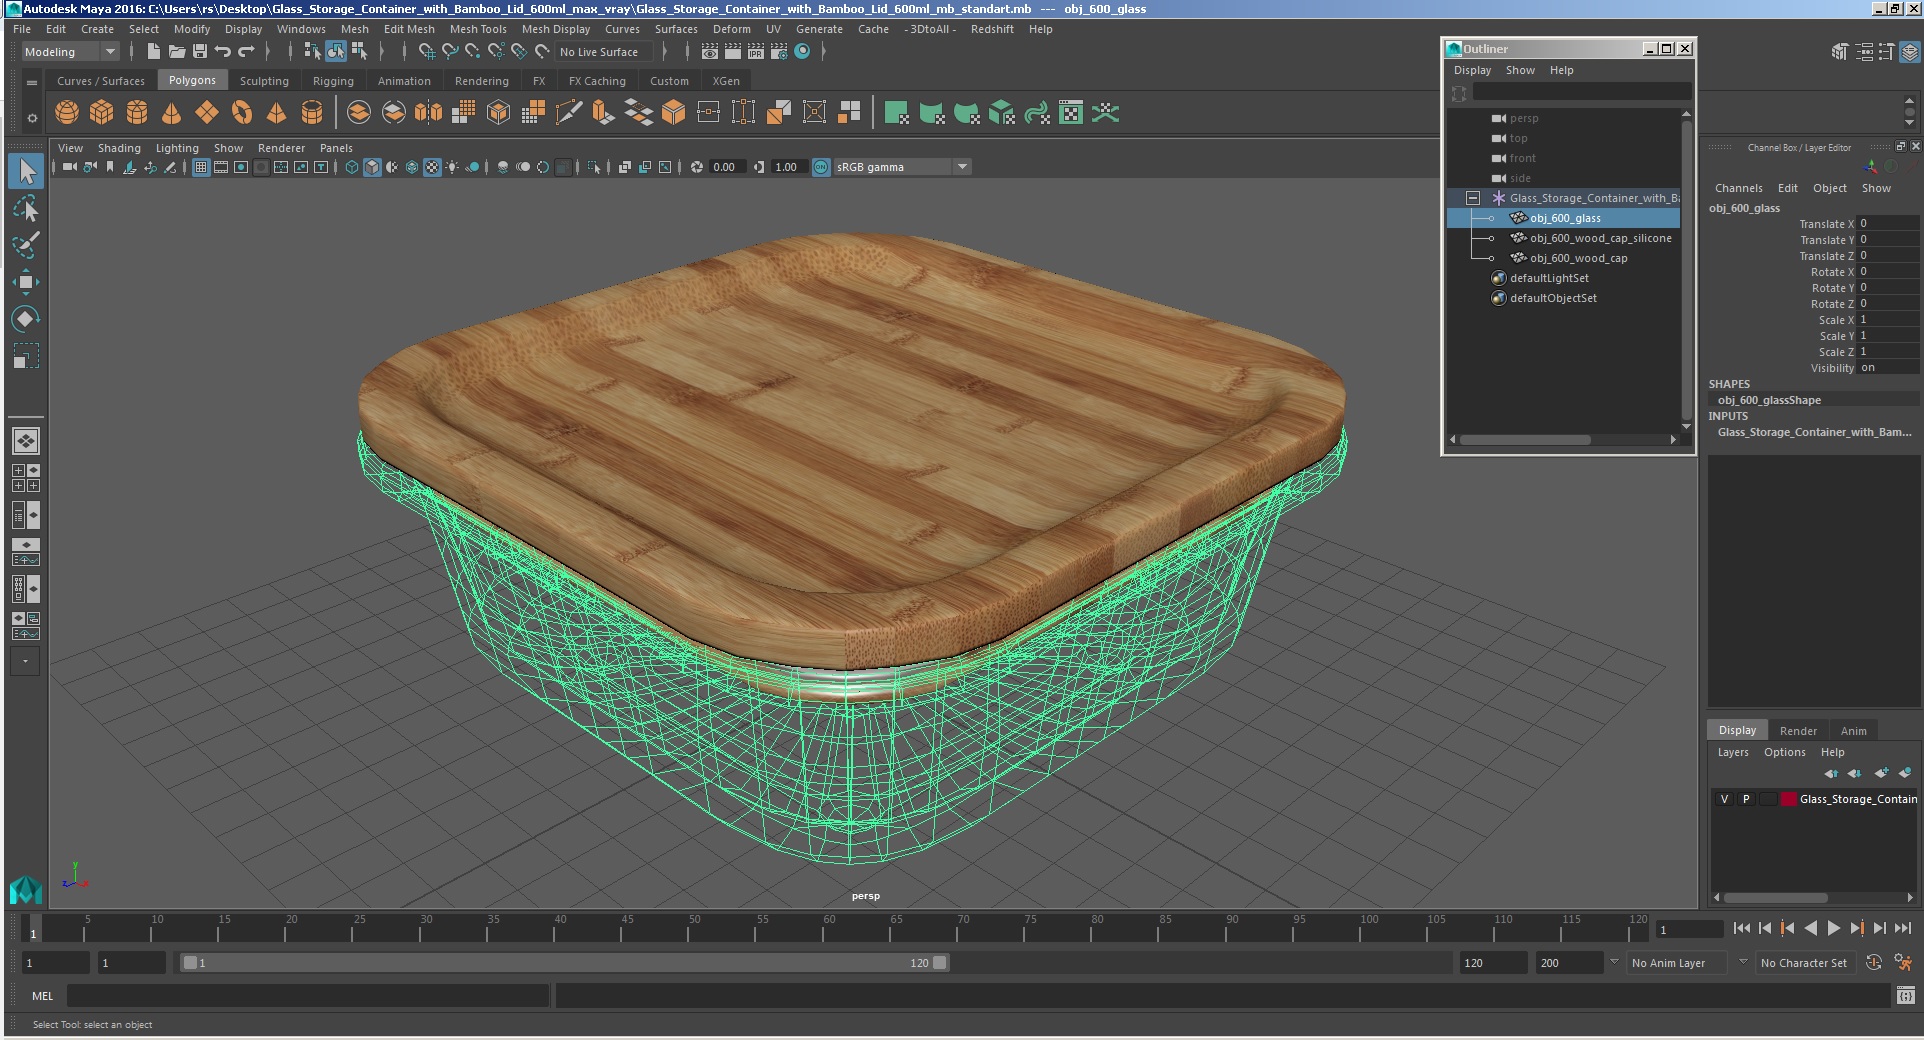This screenshot has height=1040, width=1924.
Task: Open the sRGB gamma view transform dropdown
Action: (902, 167)
